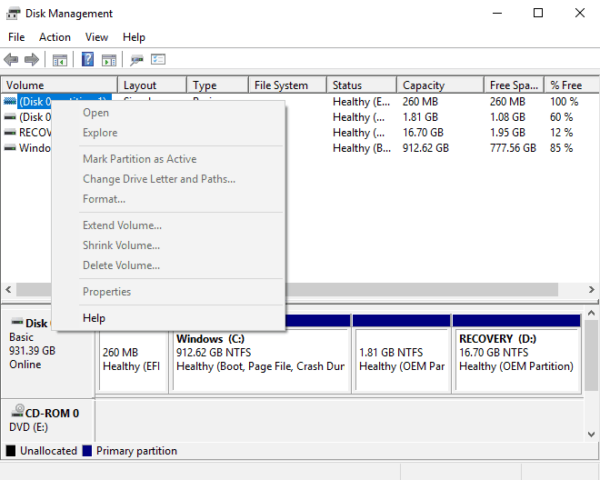Sort by the File System column header
Image resolution: width=600 pixels, height=480 pixels.
(x=287, y=85)
